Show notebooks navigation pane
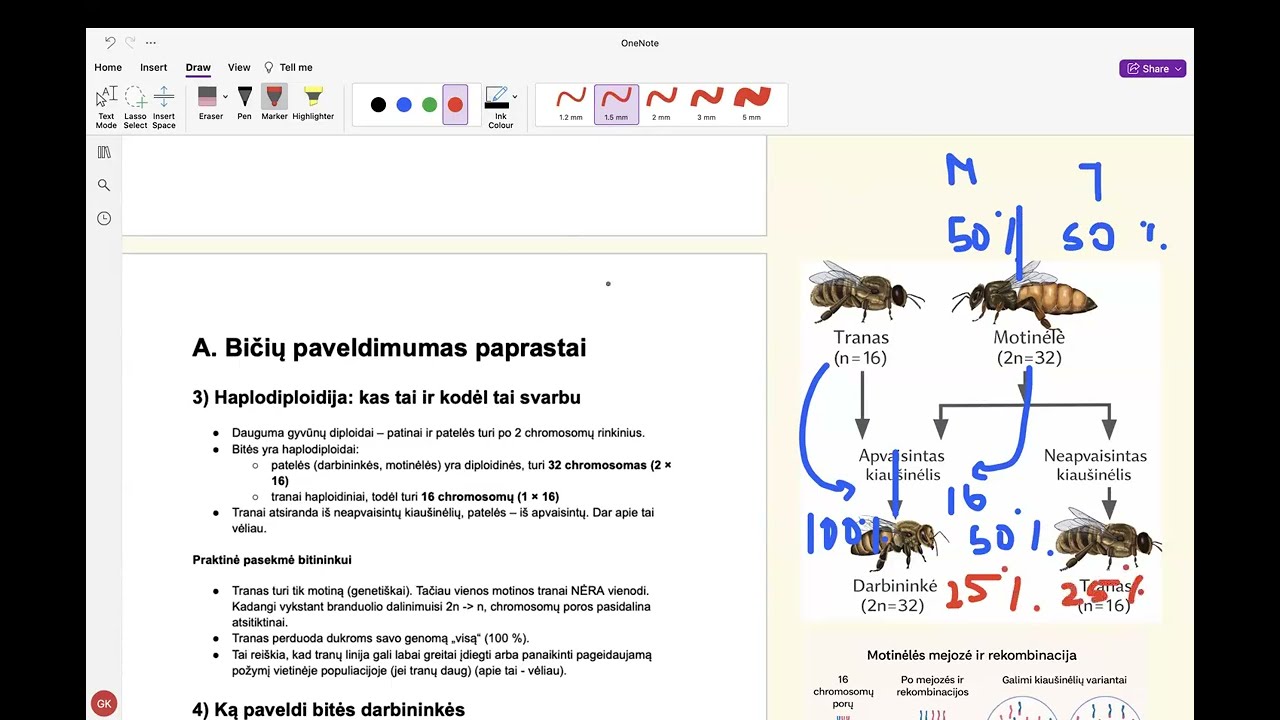1280x720 pixels. click(x=104, y=152)
